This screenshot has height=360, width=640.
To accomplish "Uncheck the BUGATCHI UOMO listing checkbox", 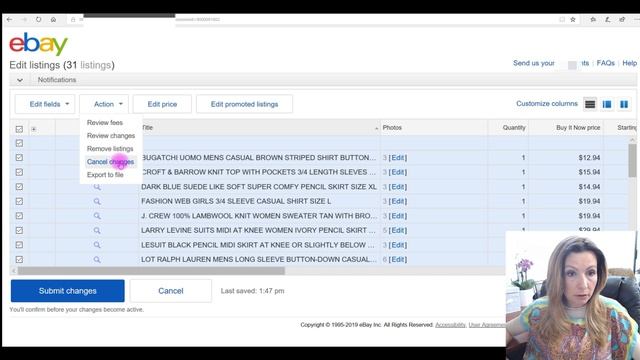I will point(19,158).
